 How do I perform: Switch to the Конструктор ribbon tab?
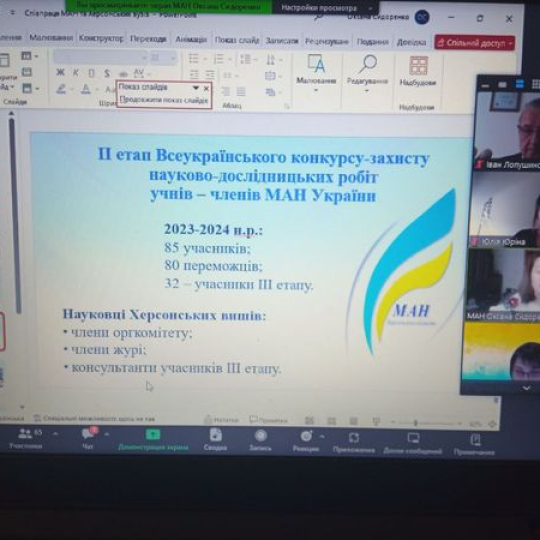click(x=101, y=38)
